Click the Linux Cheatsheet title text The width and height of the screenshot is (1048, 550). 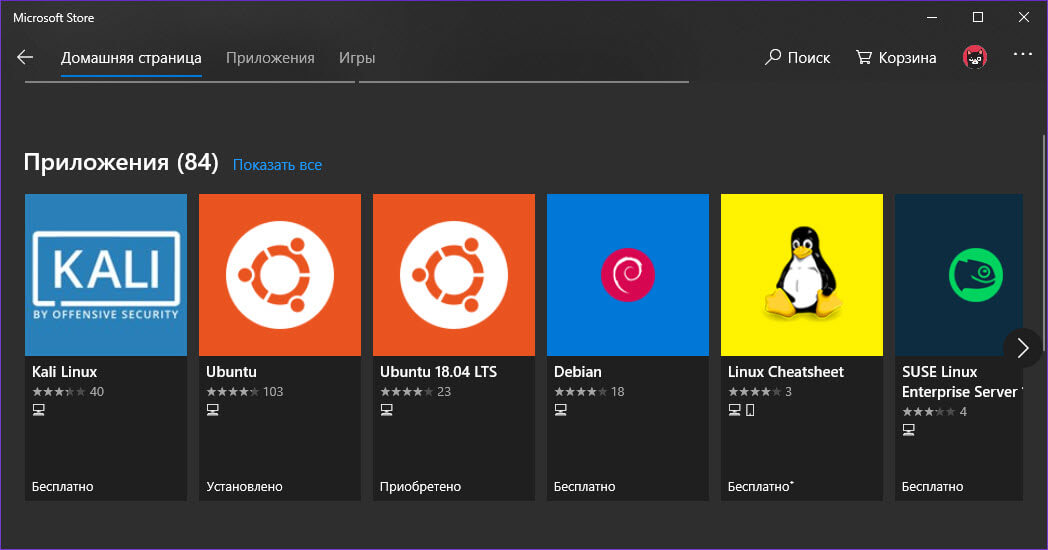pyautogui.click(x=786, y=372)
